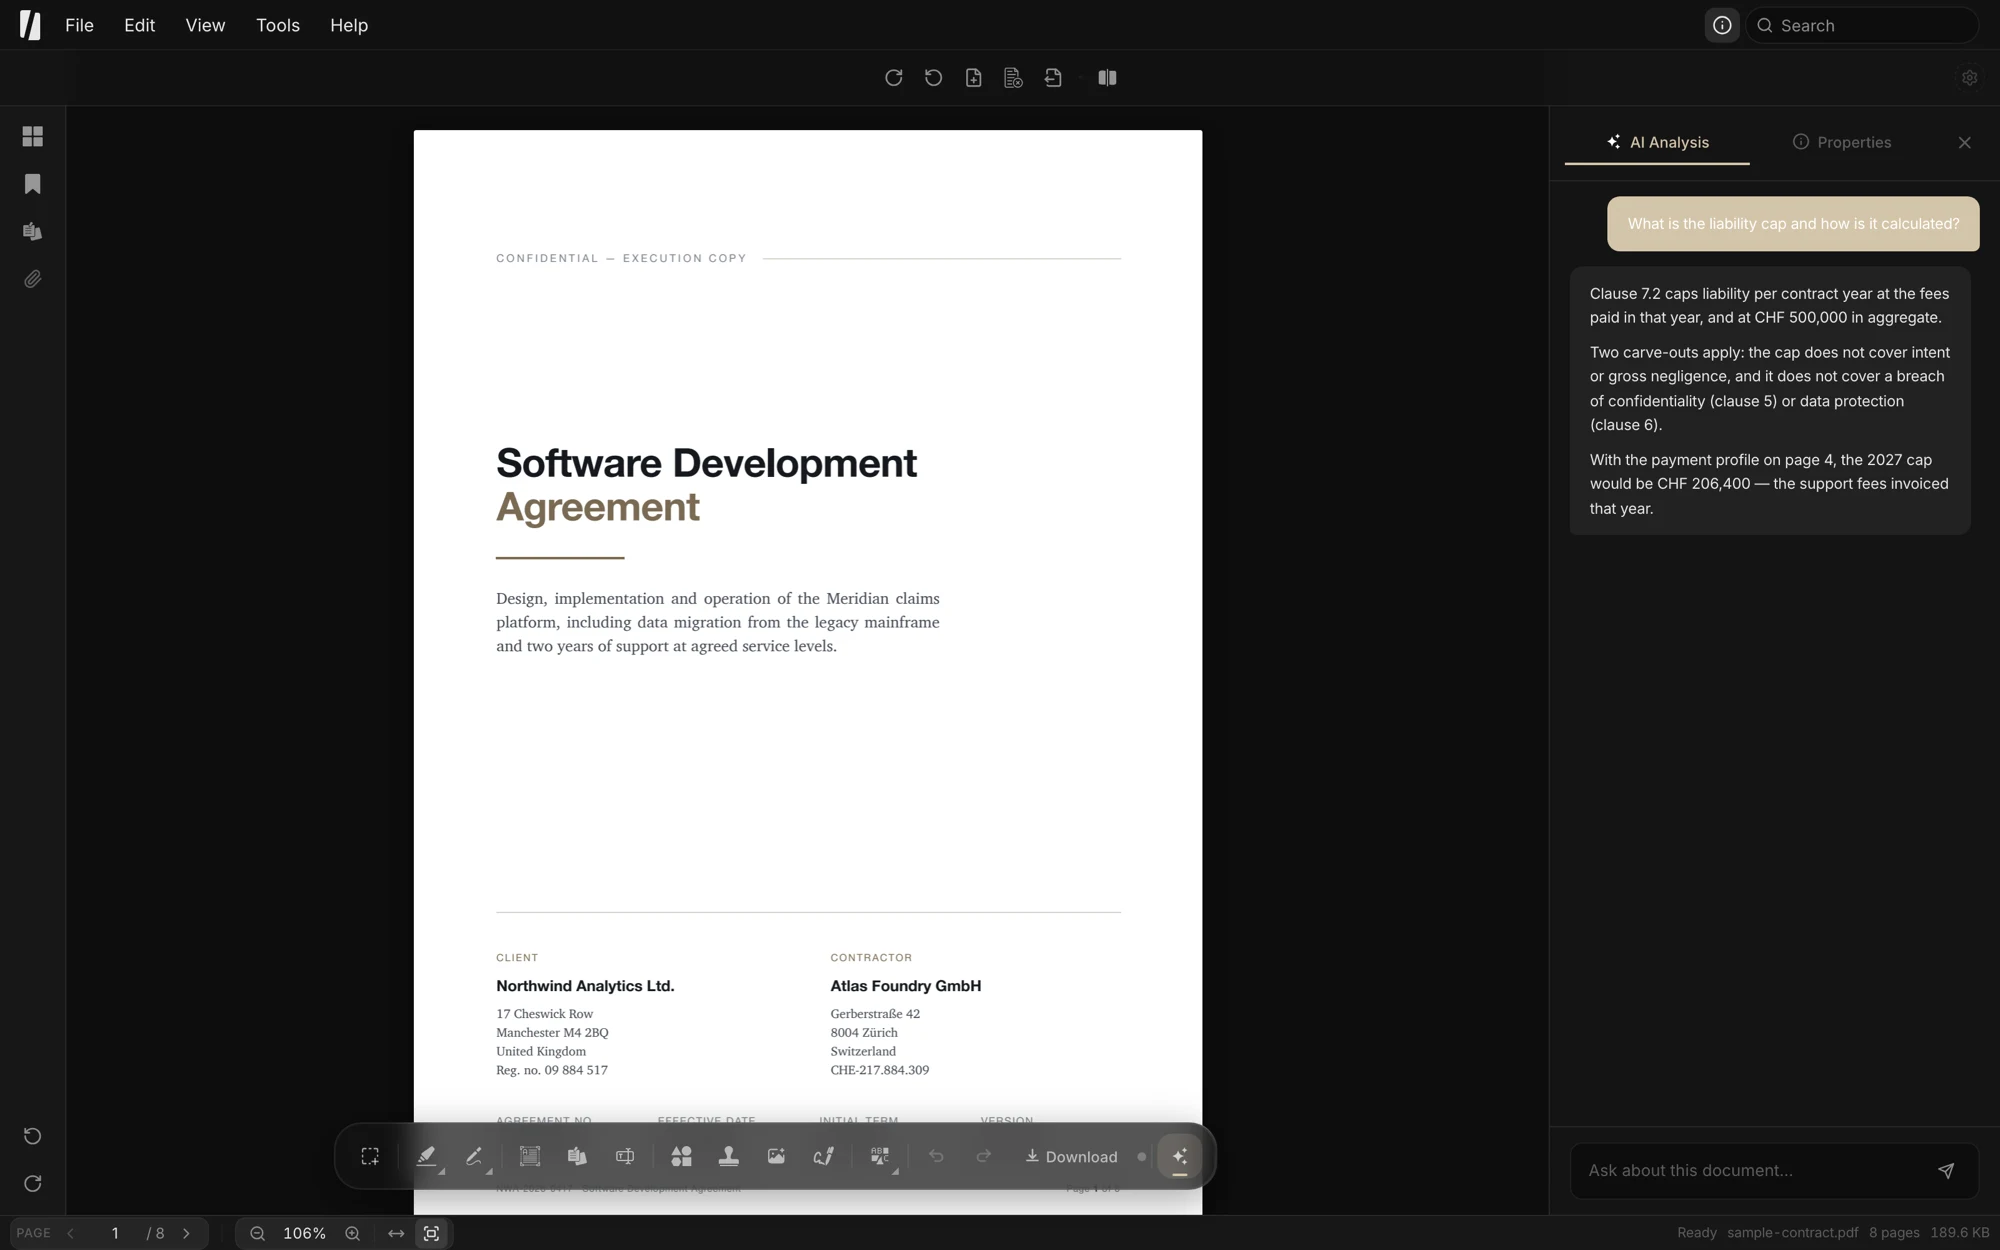2000x1250 pixels.
Task: Open the shapes tool
Action: [x=681, y=1156]
